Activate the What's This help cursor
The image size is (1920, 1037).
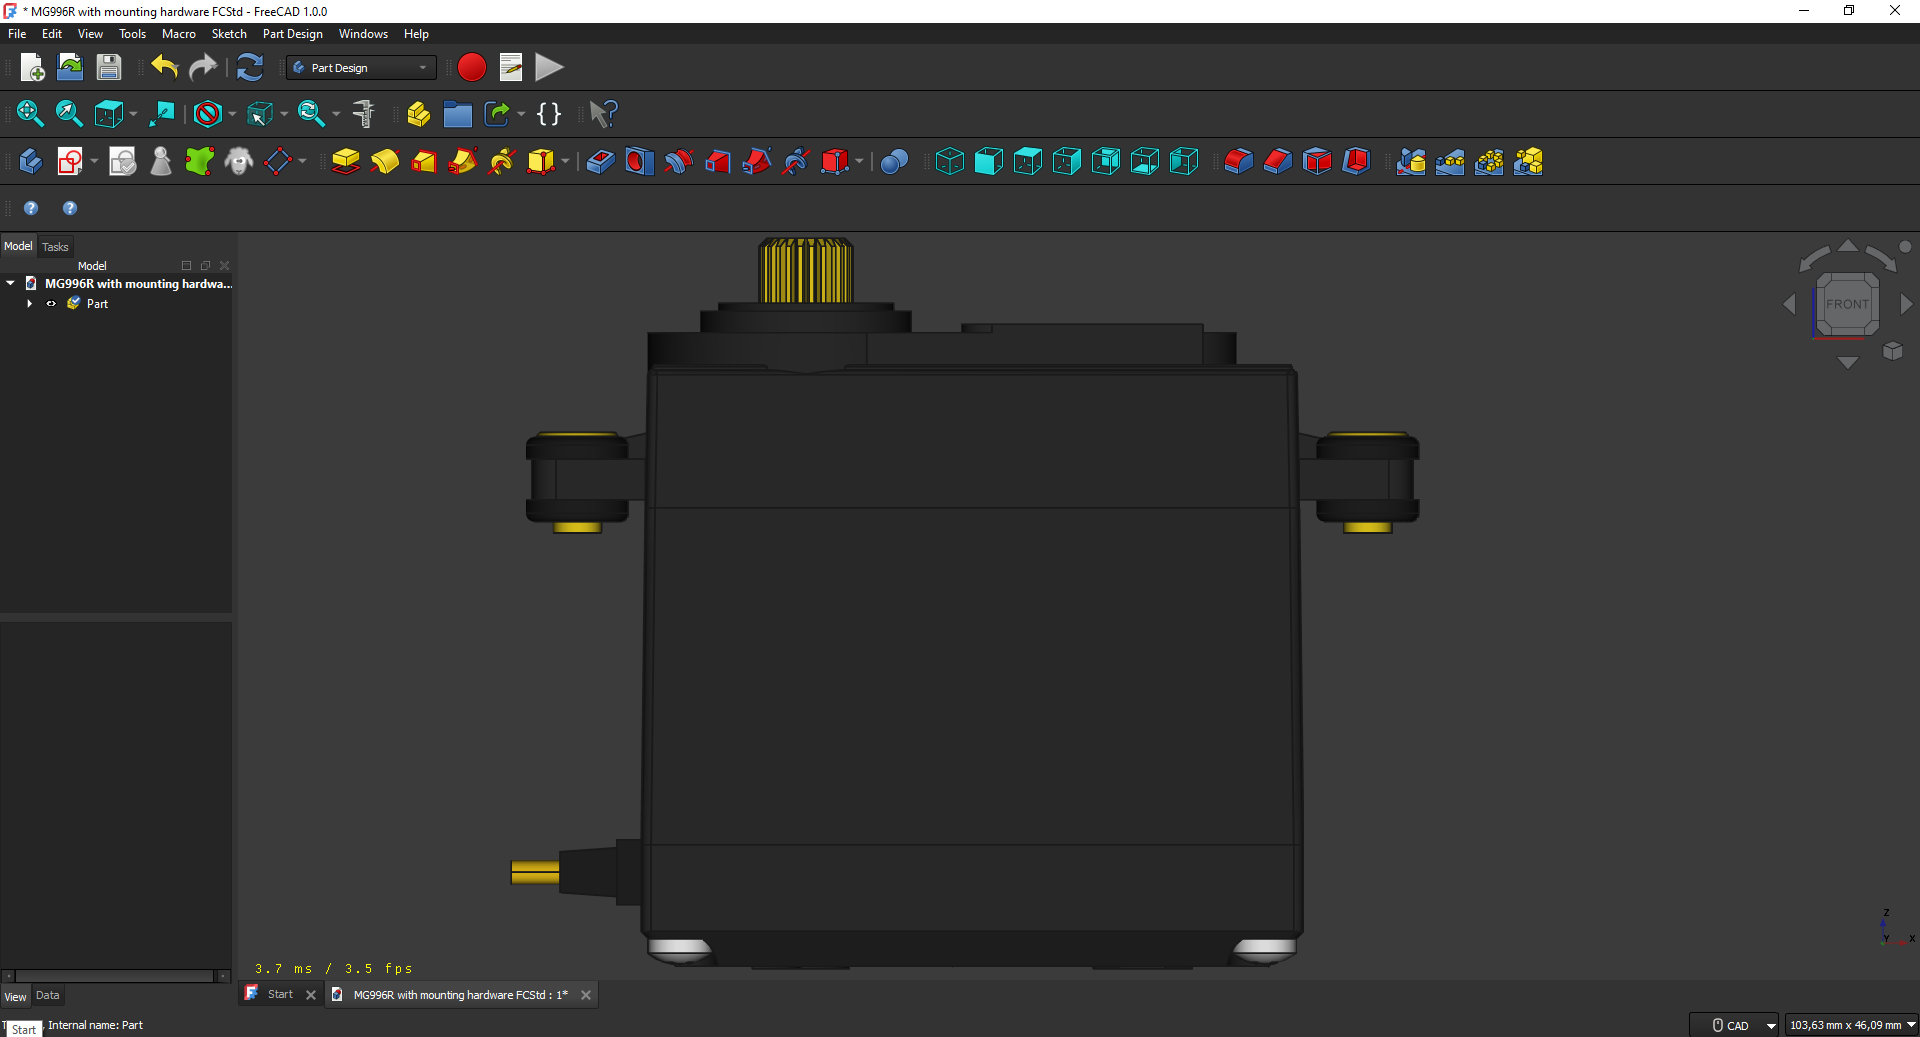point(603,114)
